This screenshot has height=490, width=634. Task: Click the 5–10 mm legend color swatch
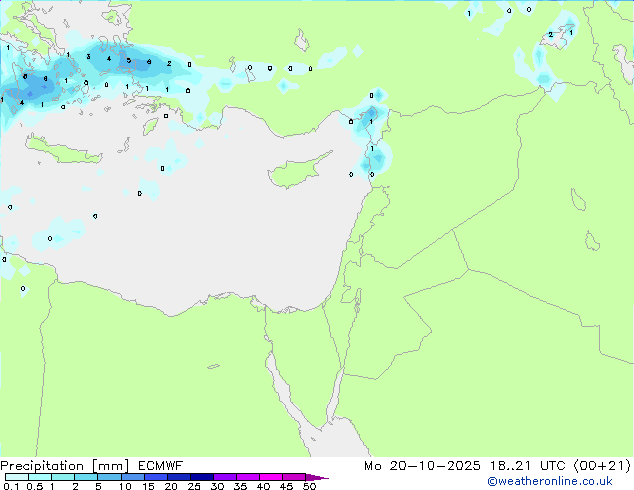tap(109, 477)
